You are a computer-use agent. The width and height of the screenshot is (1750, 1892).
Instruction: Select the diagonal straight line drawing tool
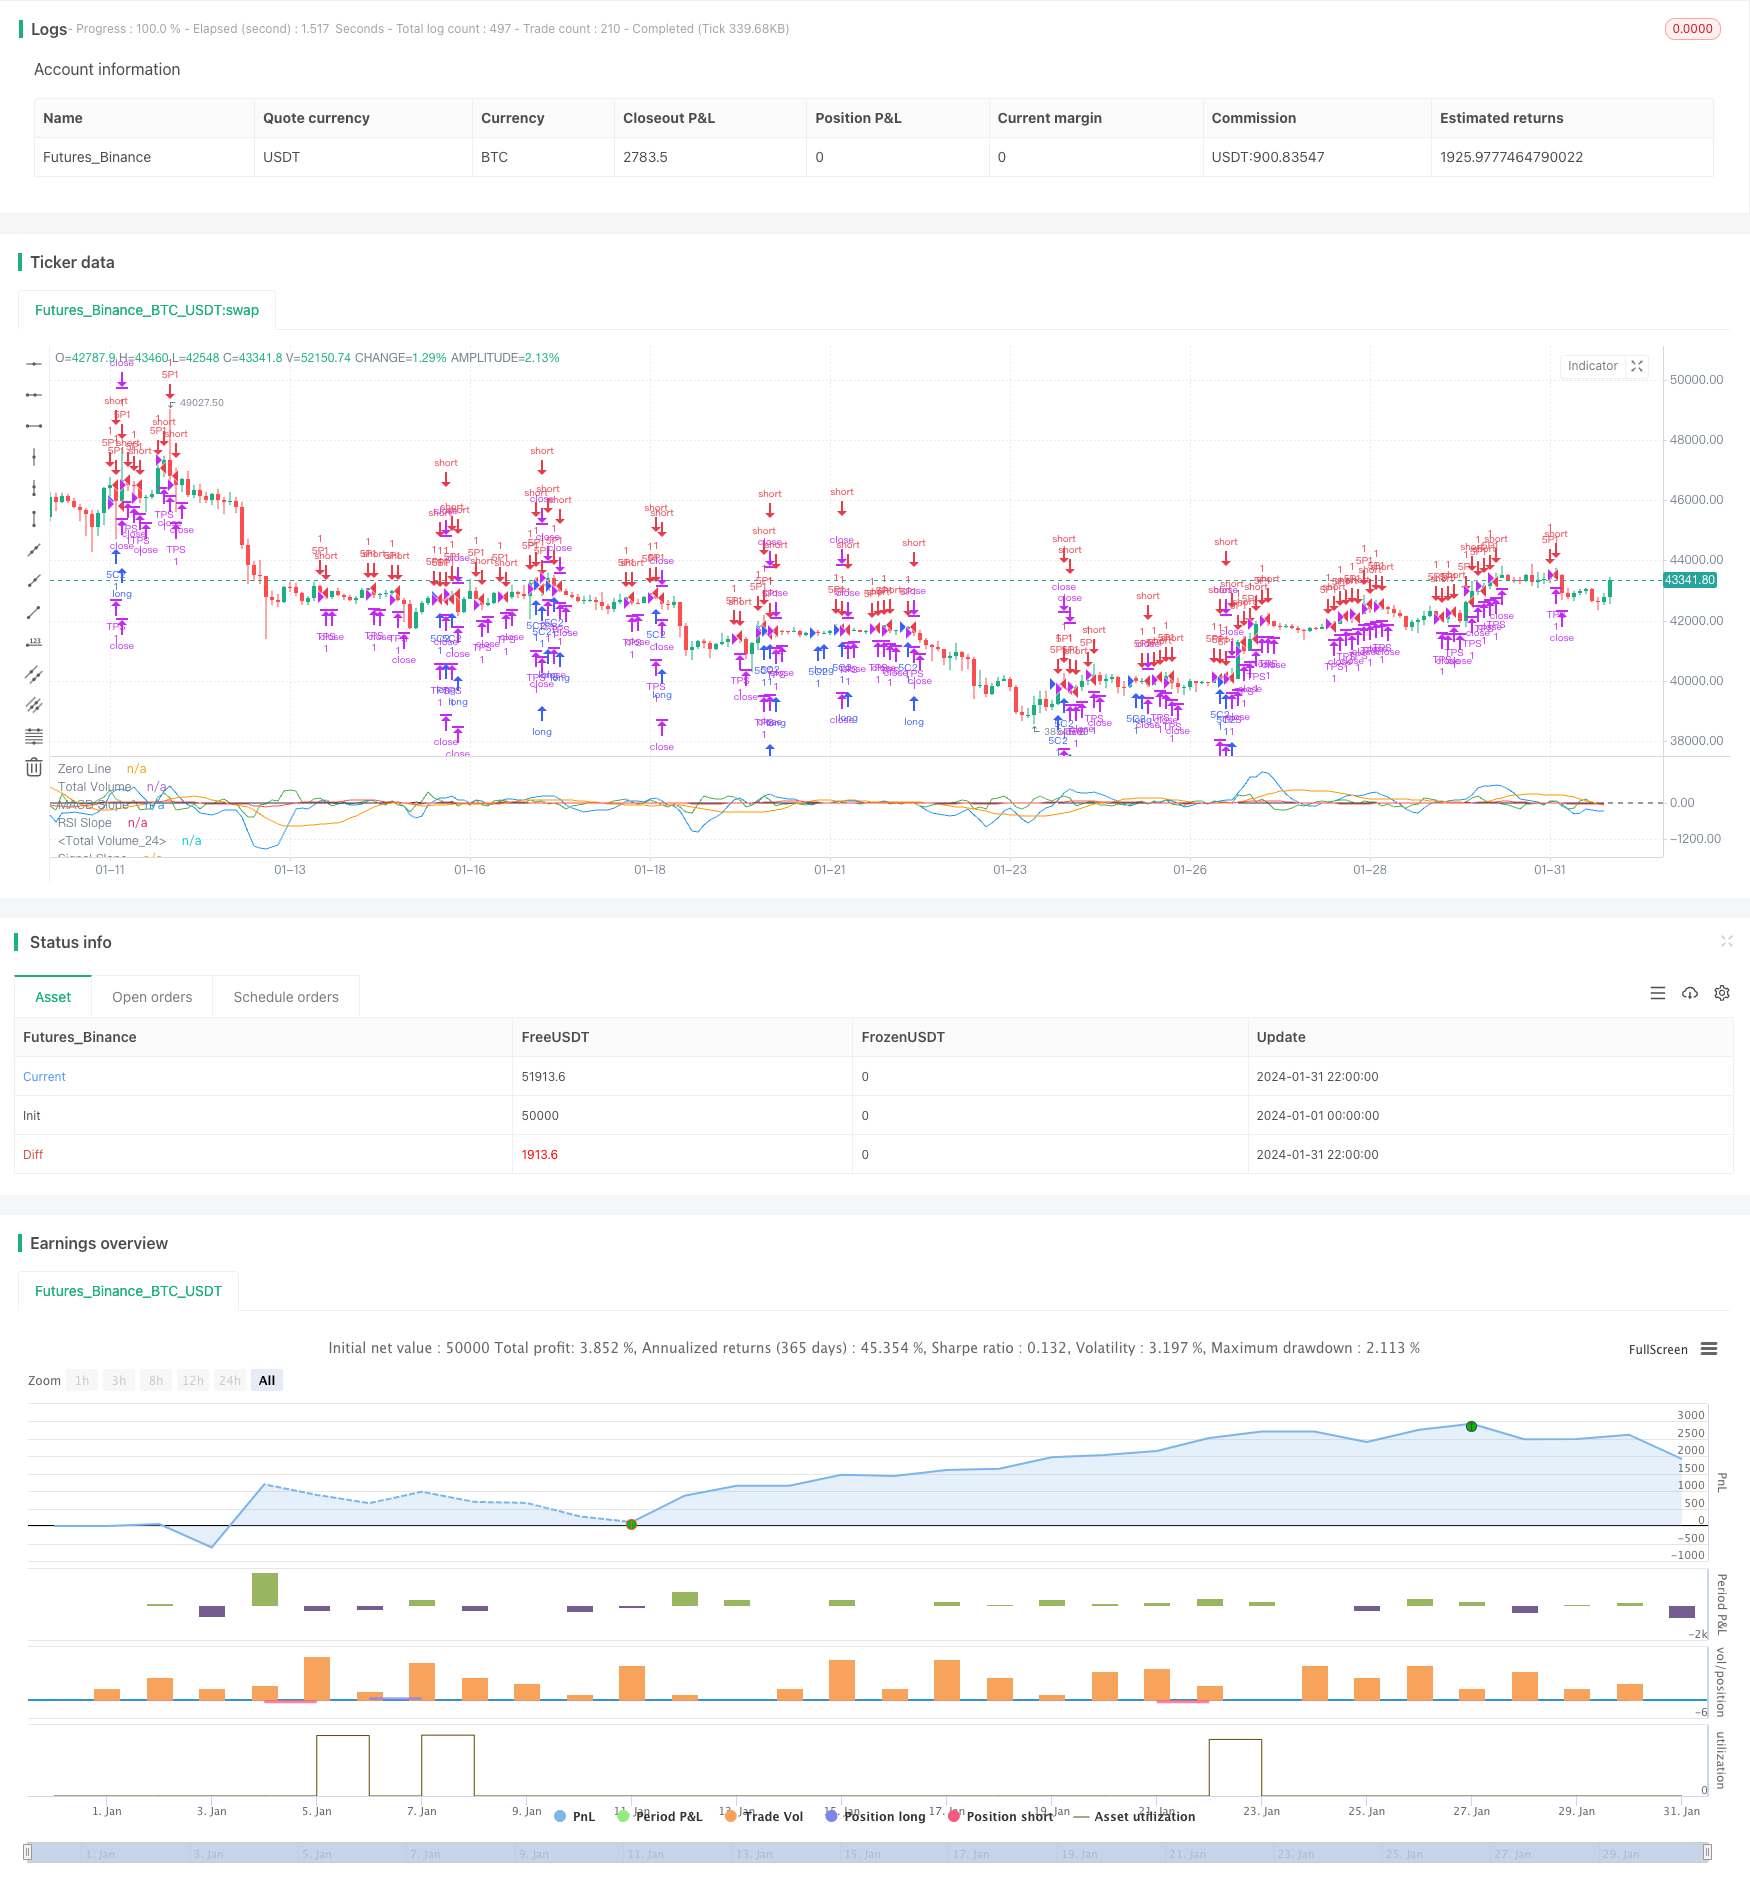coord(34,550)
